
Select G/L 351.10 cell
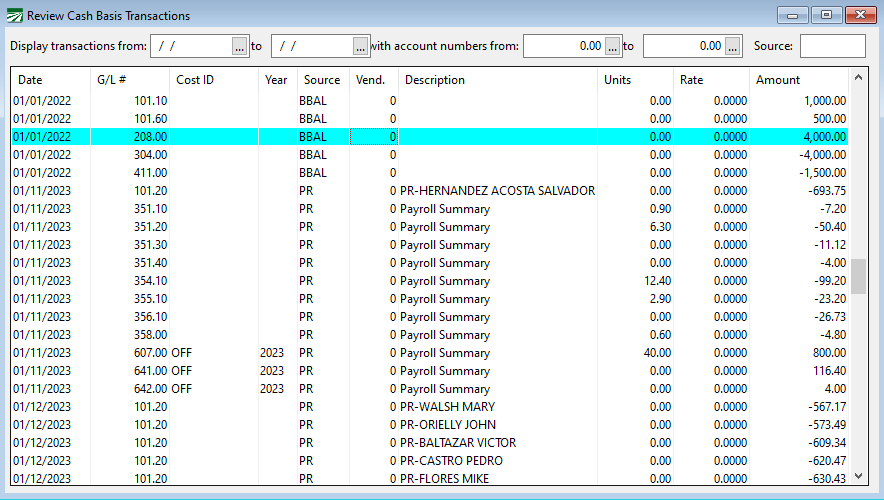130,209
